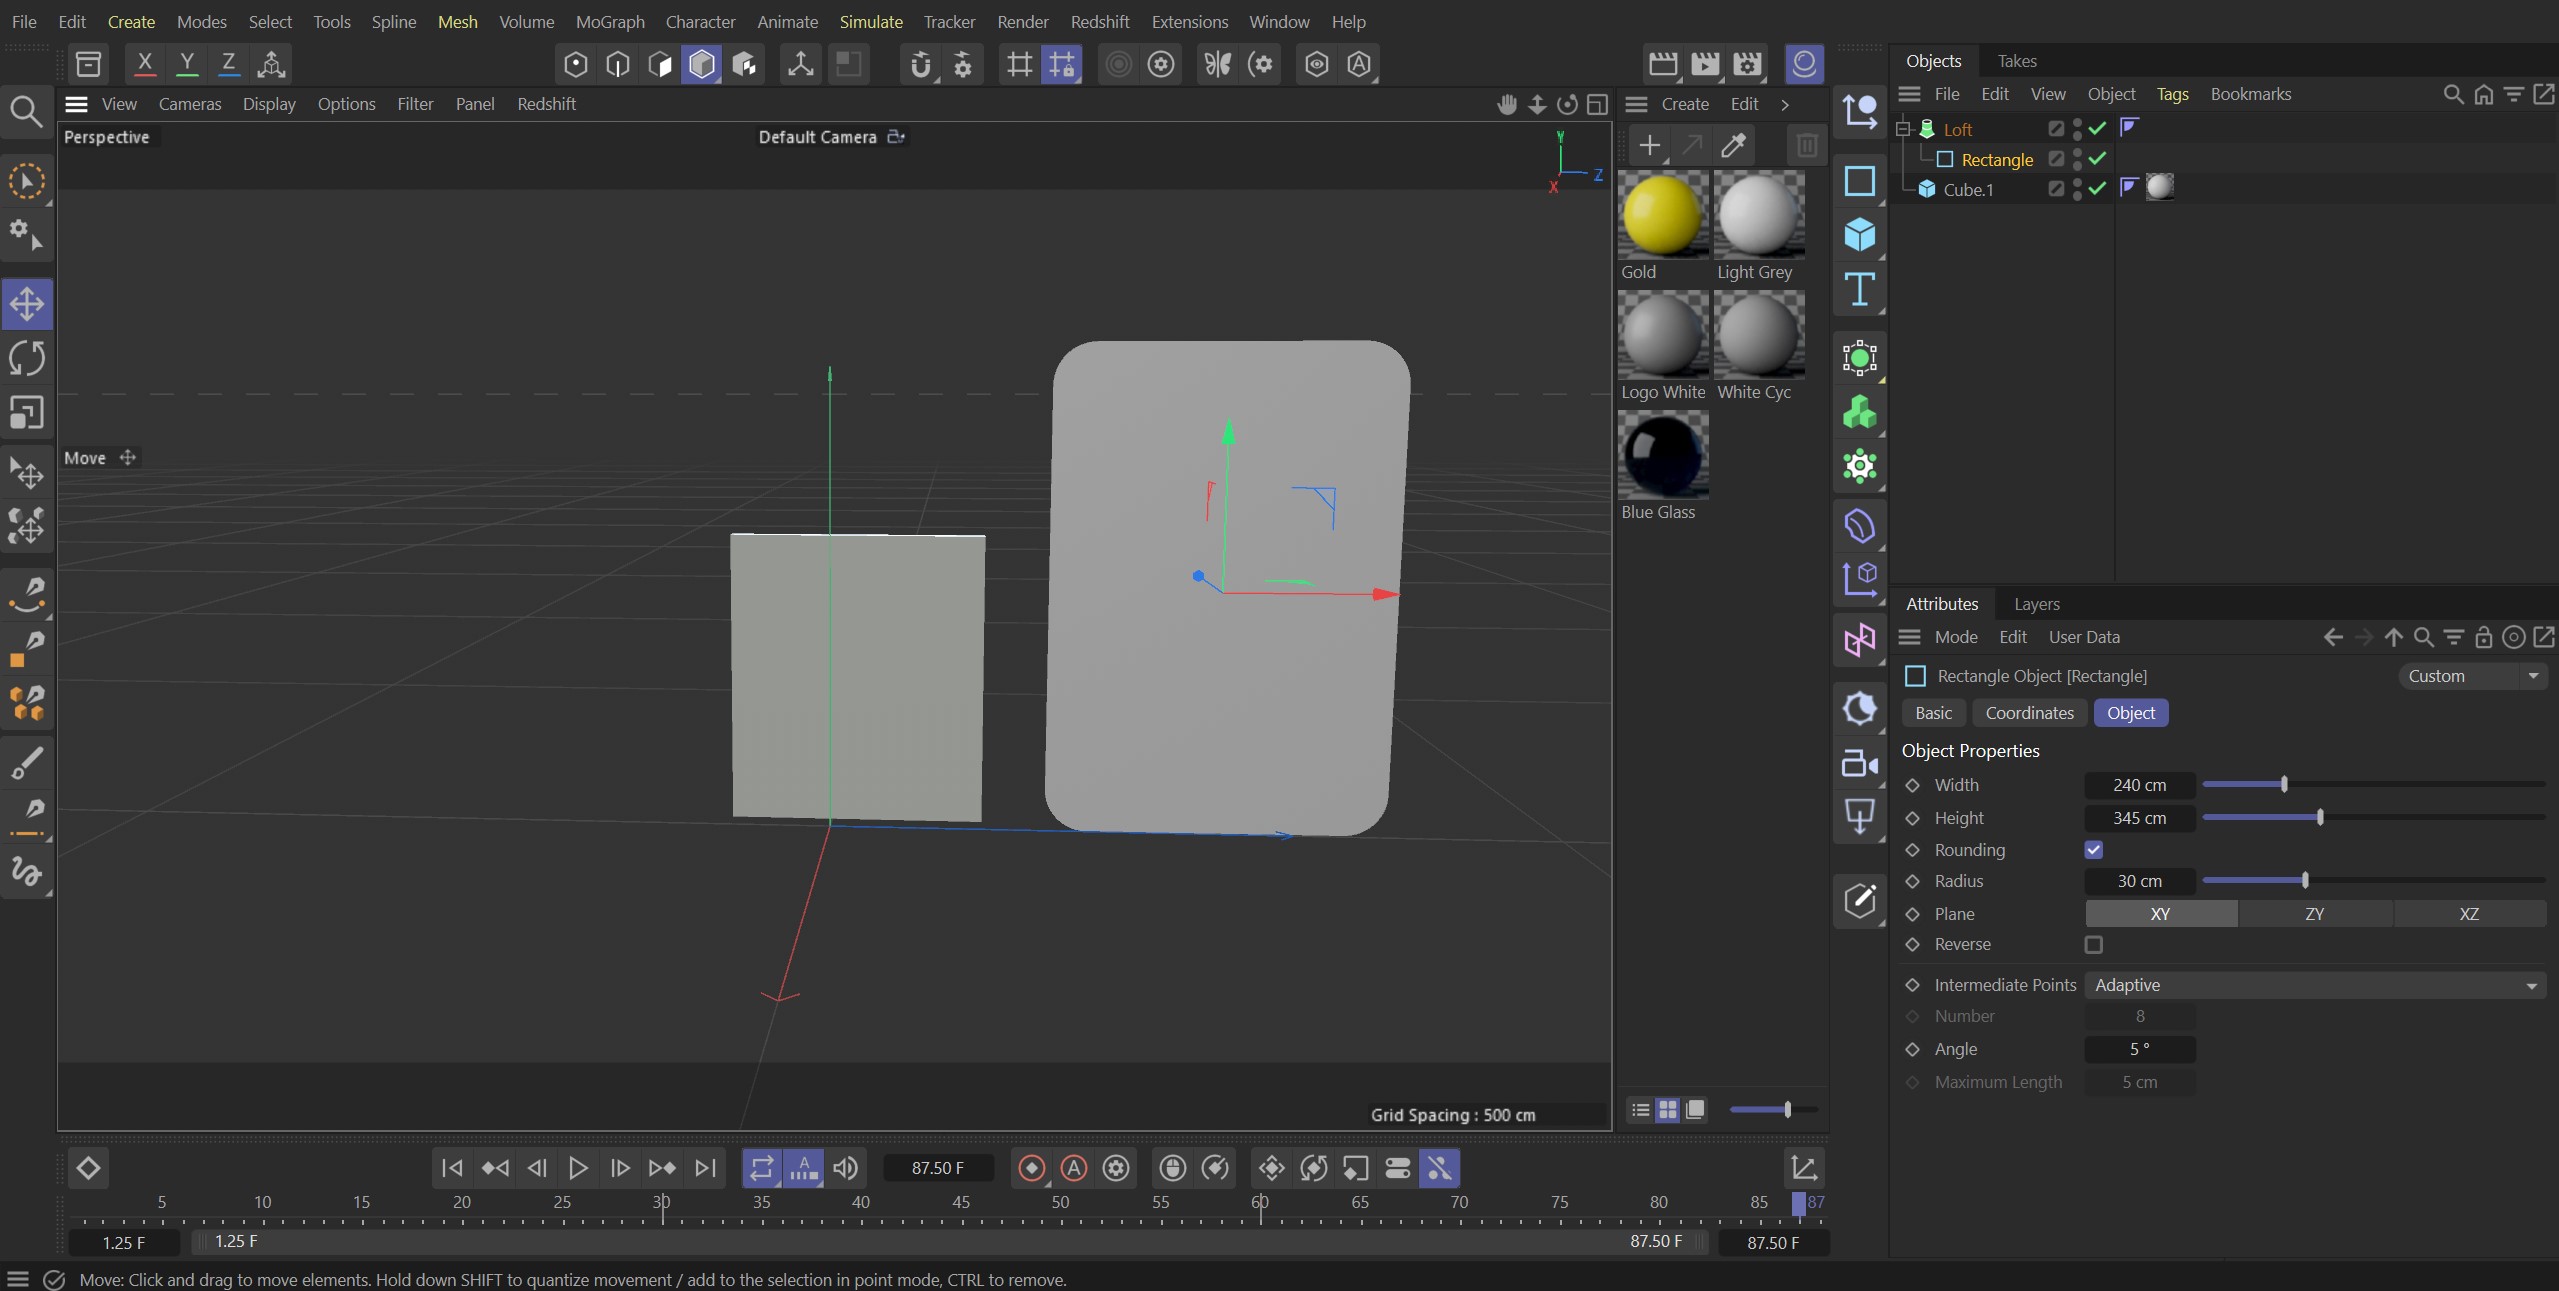The image size is (2559, 1291).
Task: Toggle the Loft object's green enable checkmark
Action: (x=2098, y=129)
